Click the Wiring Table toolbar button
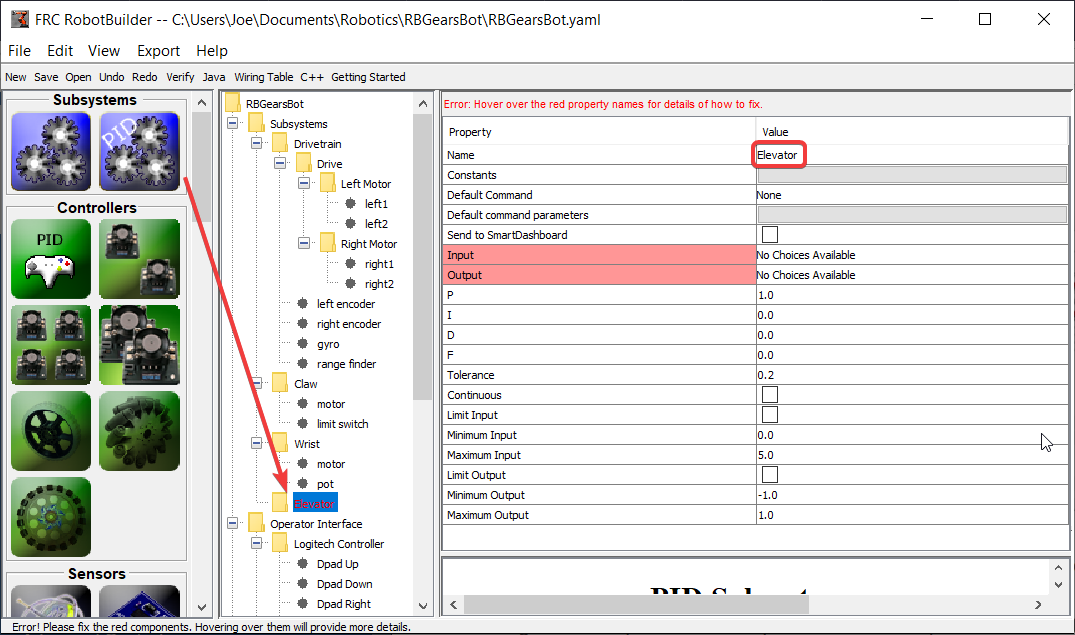Viewport: 1075px width, 635px height. (264, 77)
